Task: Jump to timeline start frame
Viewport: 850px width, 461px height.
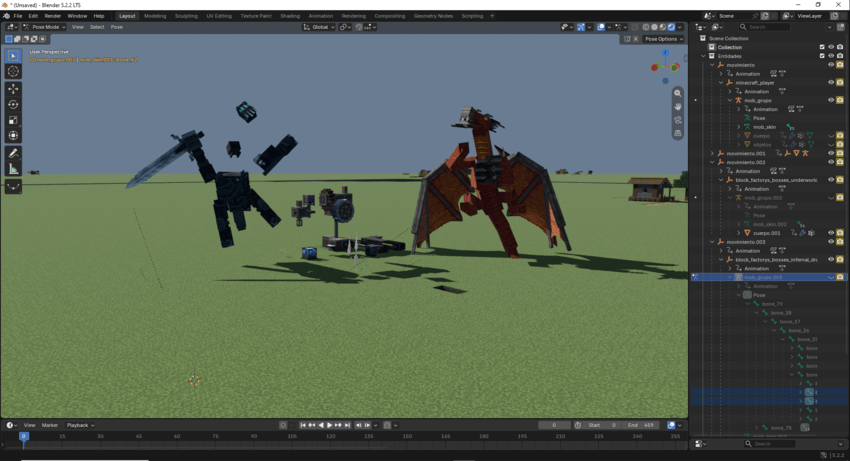Action: (303, 425)
